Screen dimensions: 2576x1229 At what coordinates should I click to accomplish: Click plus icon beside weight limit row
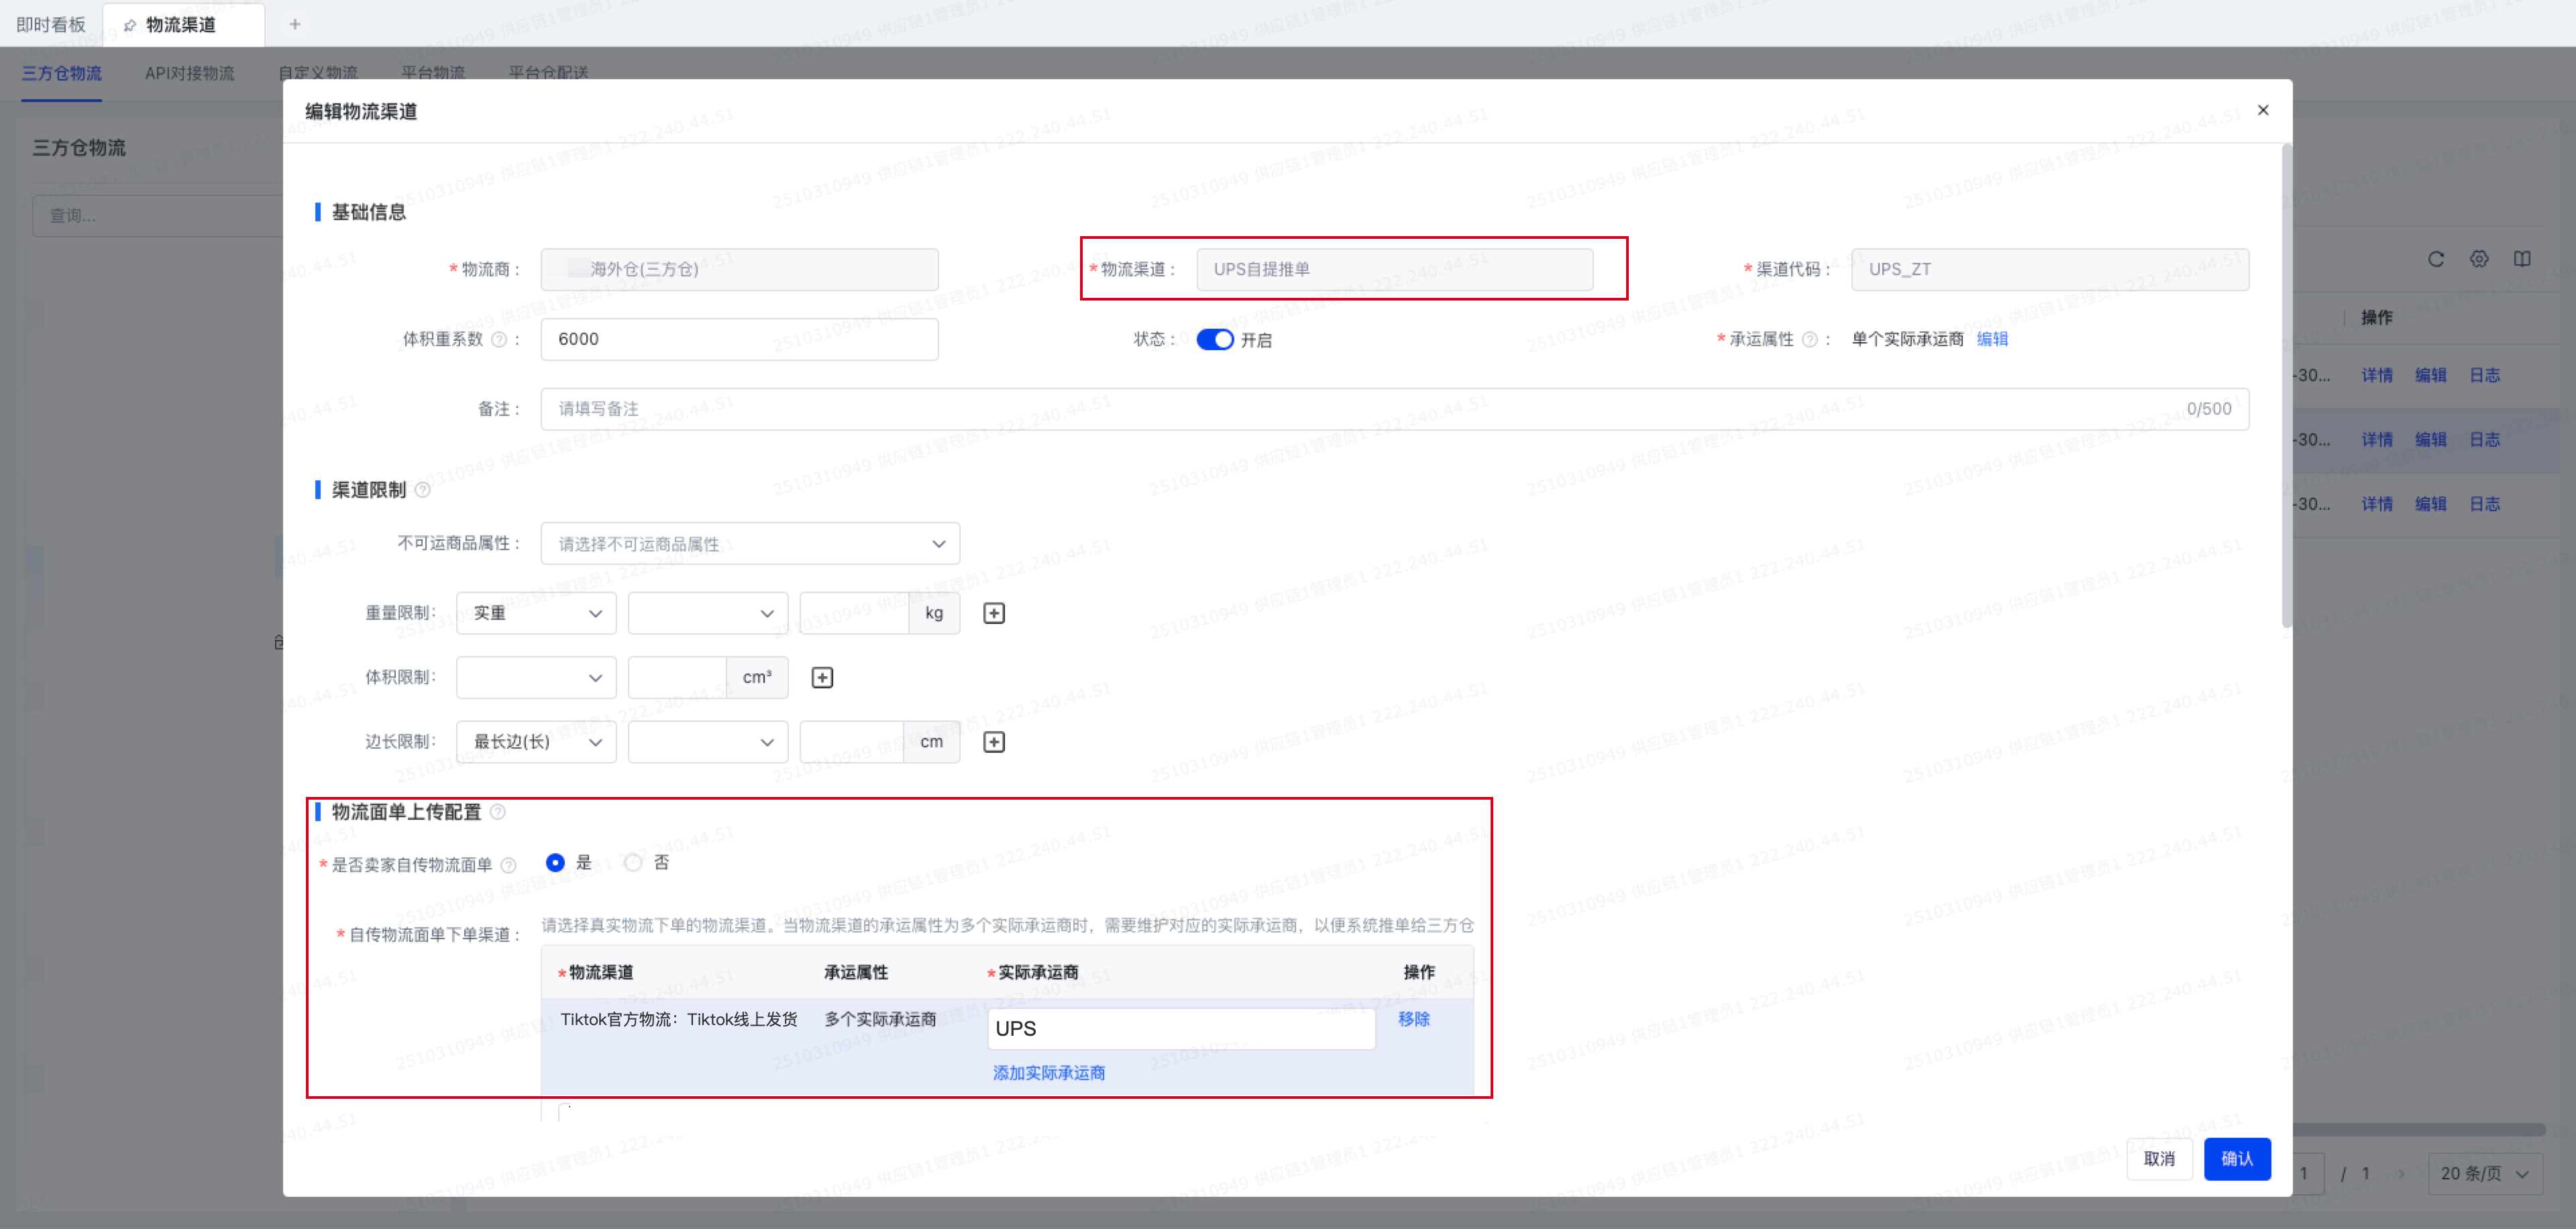[x=993, y=613]
